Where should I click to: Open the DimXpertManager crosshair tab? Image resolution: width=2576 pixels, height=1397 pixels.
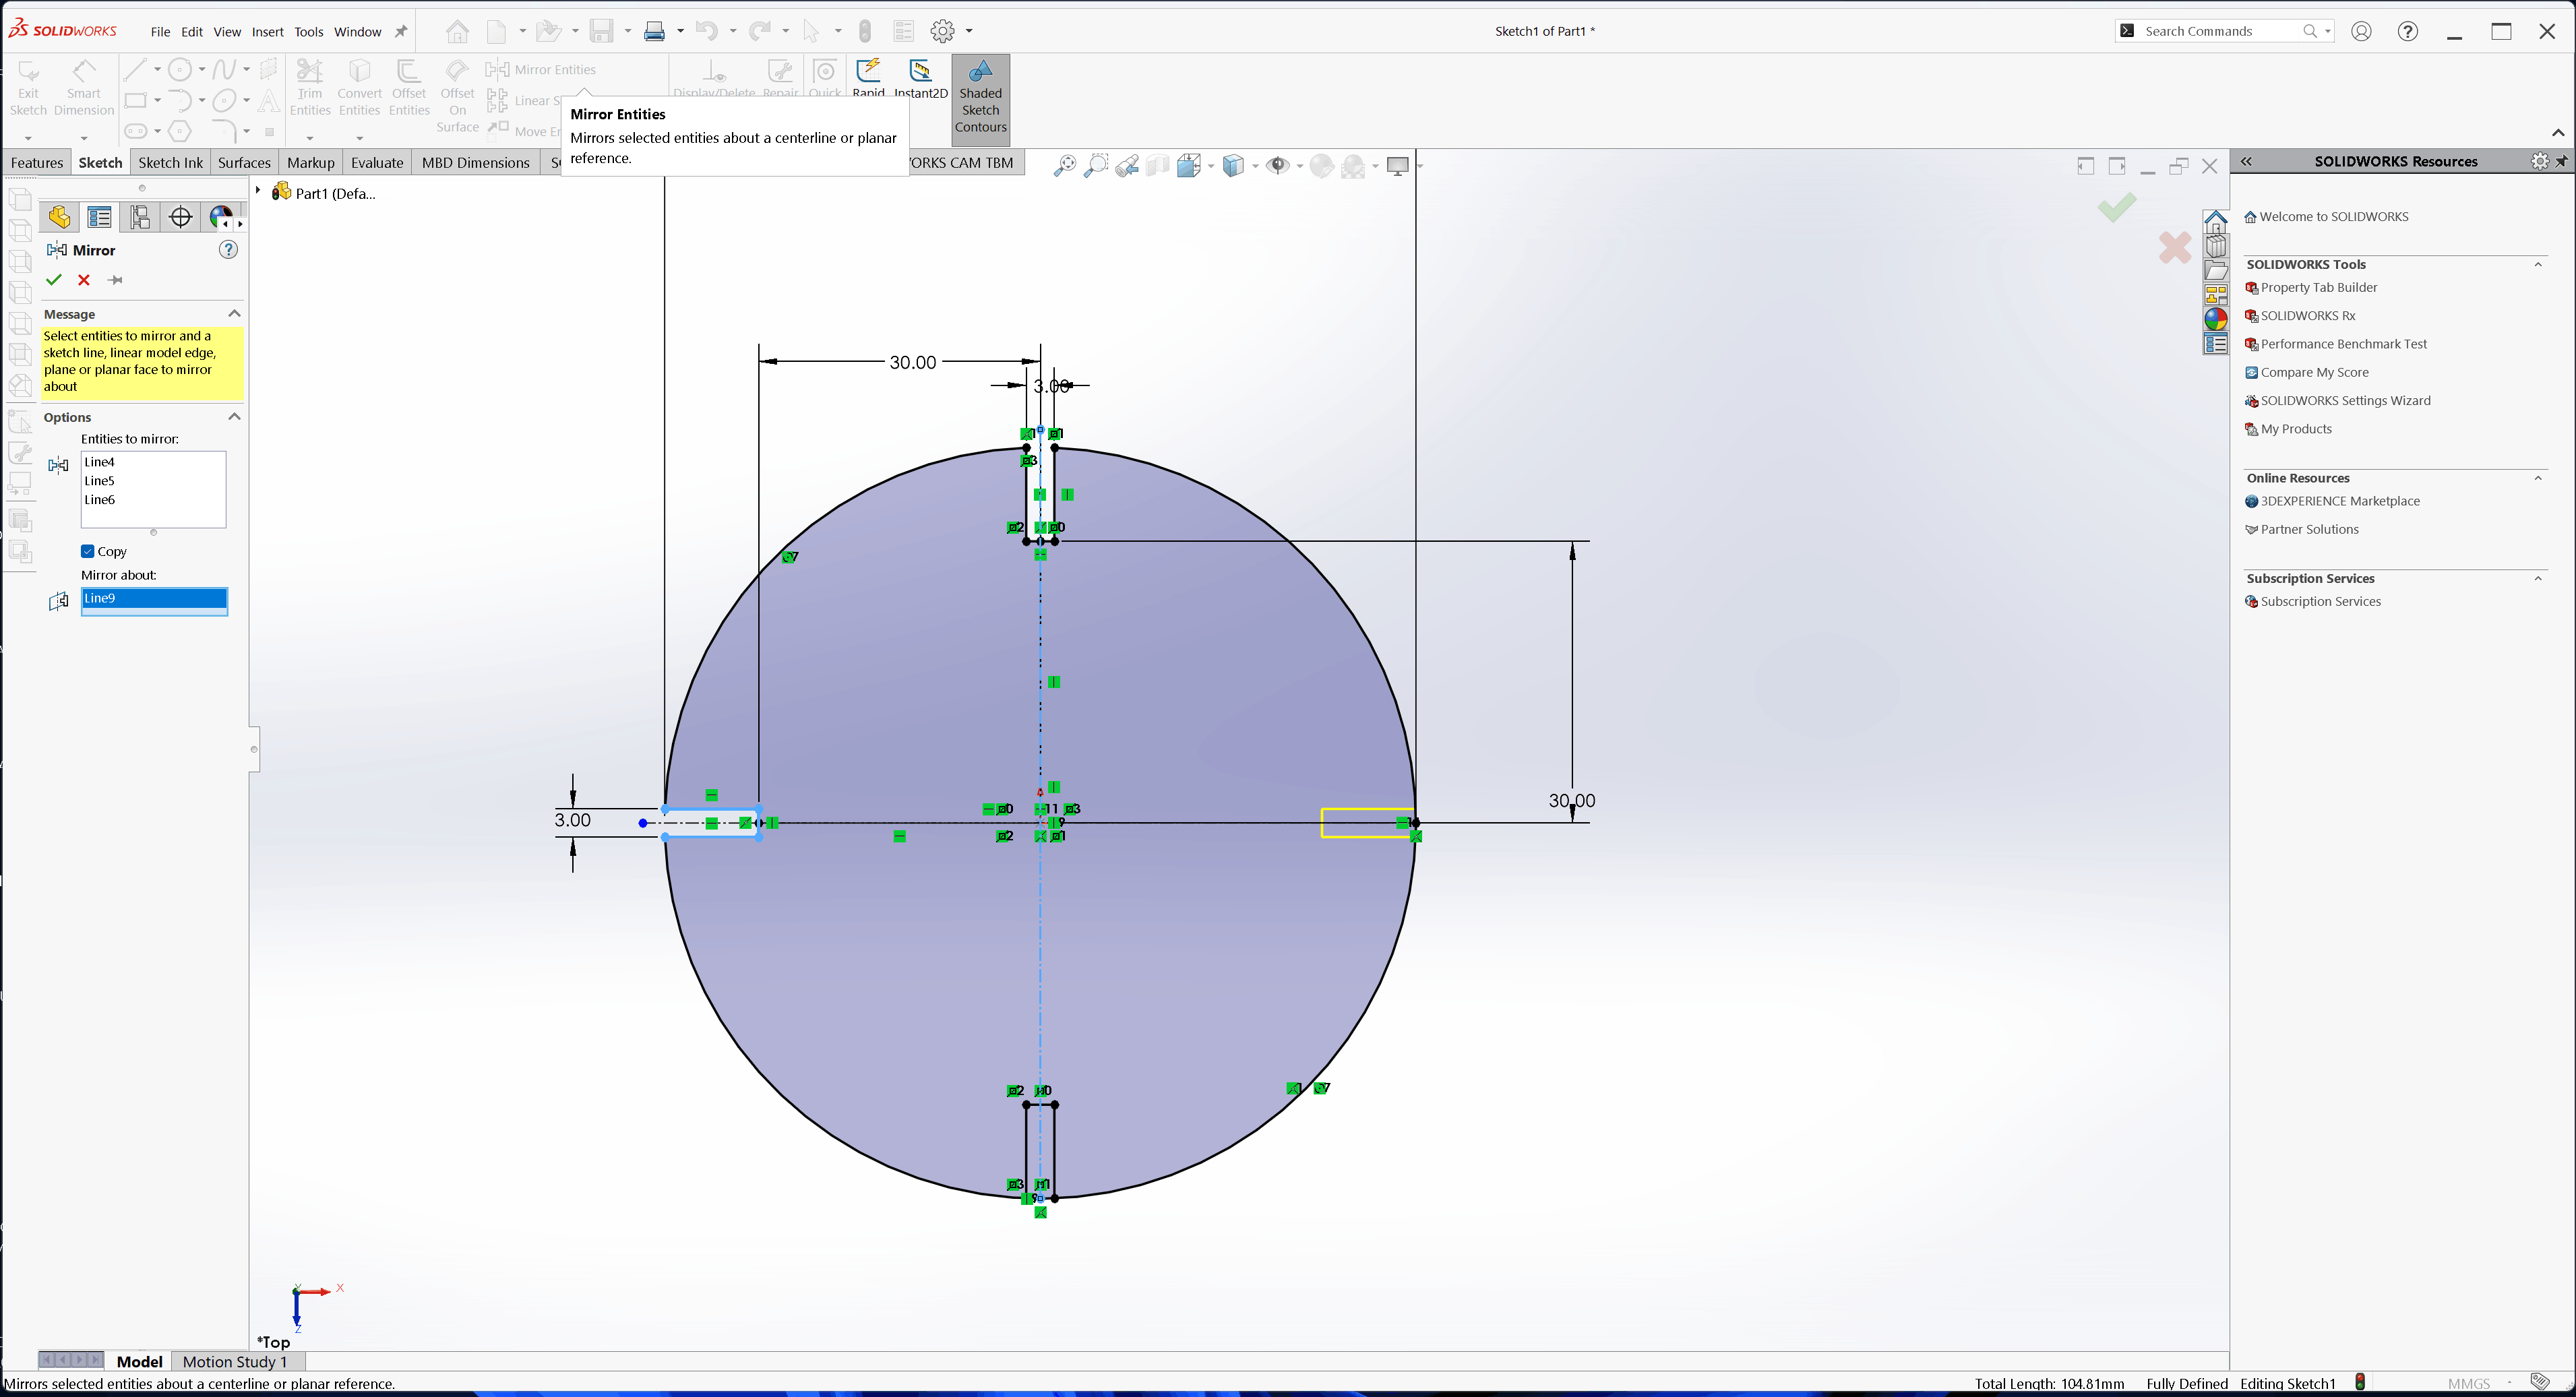coord(180,217)
